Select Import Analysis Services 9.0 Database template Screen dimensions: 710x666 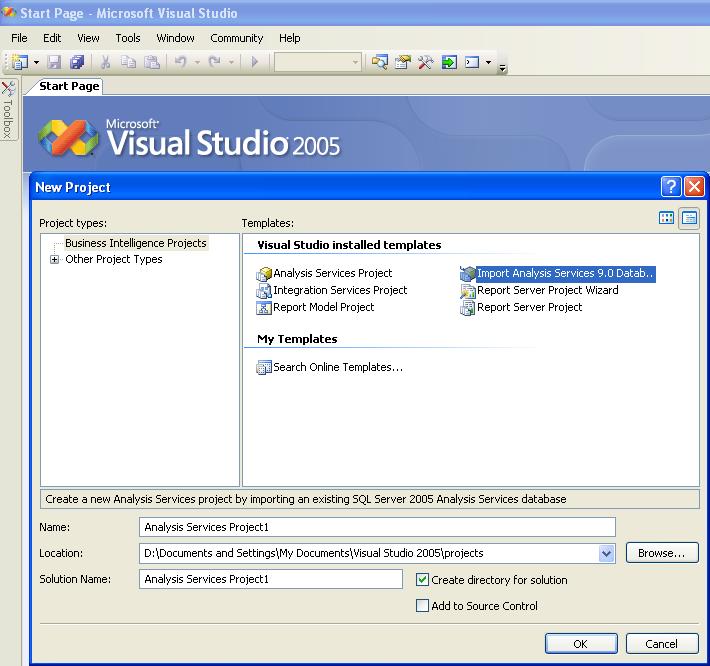point(557,273)
